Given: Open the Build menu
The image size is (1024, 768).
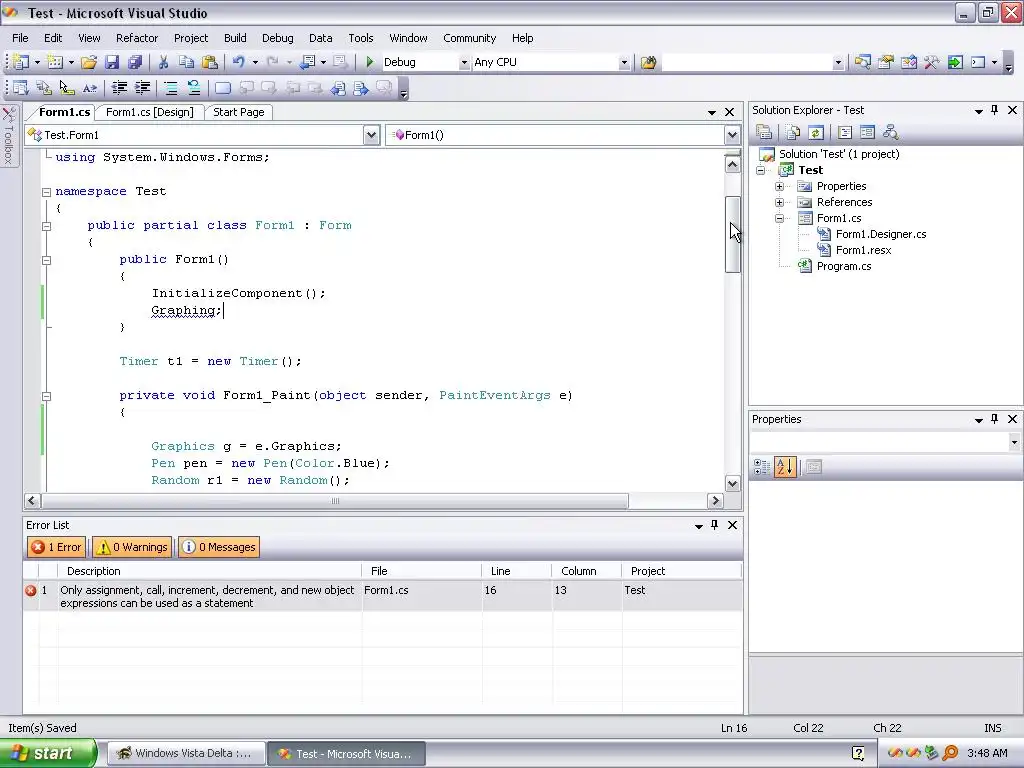Looking at the screenshot, I should pyautogui.click(x=235, y=38).
